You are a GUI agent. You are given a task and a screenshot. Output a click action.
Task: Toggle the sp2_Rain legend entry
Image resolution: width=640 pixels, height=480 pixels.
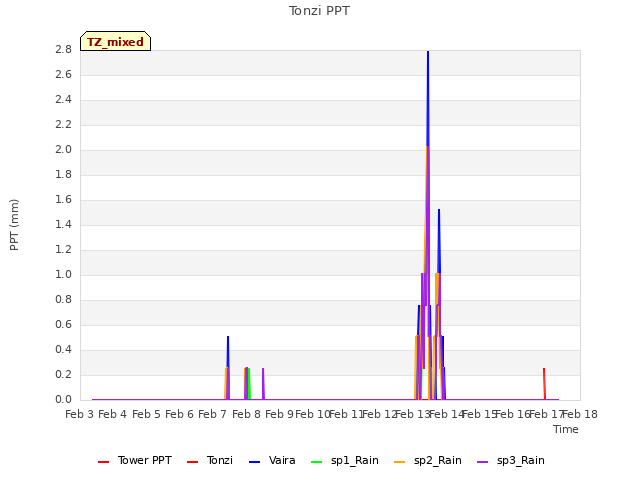click(x=428, y=460)
